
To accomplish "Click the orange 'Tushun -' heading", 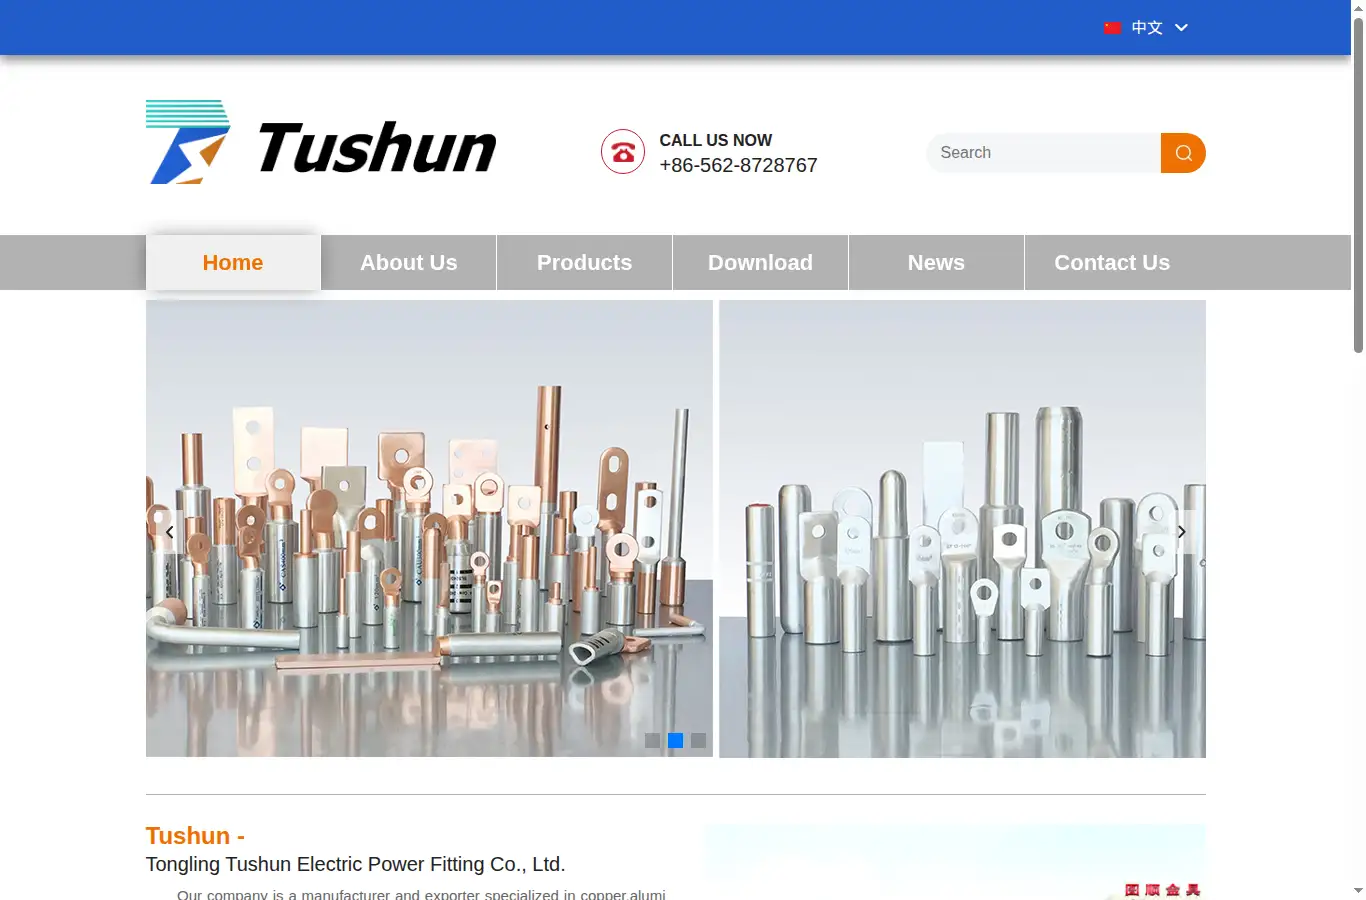I will pos(195,836).
